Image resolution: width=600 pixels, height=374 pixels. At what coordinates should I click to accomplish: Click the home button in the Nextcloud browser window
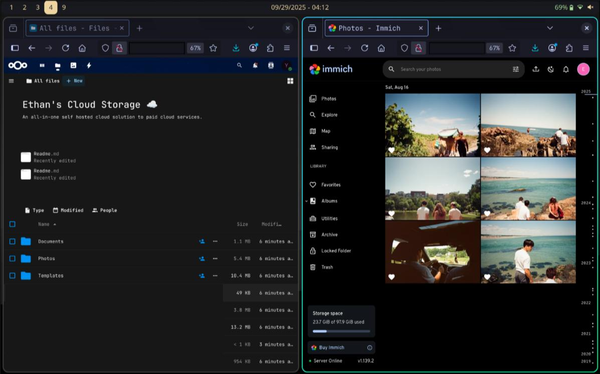pyautogui.click(x=82, y=48)
